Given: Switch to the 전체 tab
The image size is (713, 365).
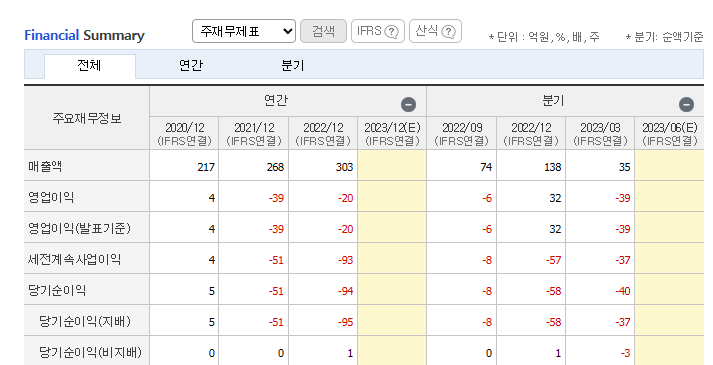Looking at the screenshot, I should tap(90, 66).
